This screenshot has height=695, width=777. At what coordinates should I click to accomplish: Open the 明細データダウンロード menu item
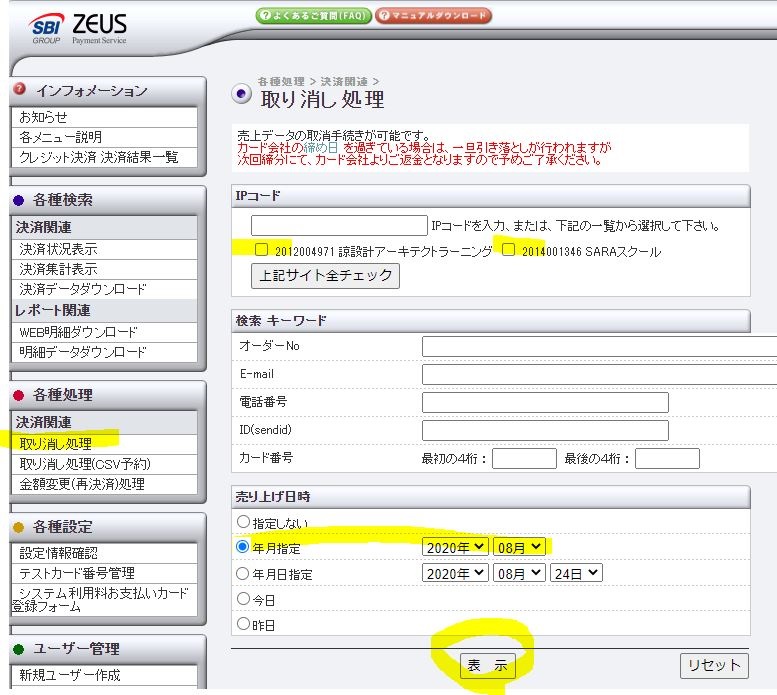click(x=83, y=352)
